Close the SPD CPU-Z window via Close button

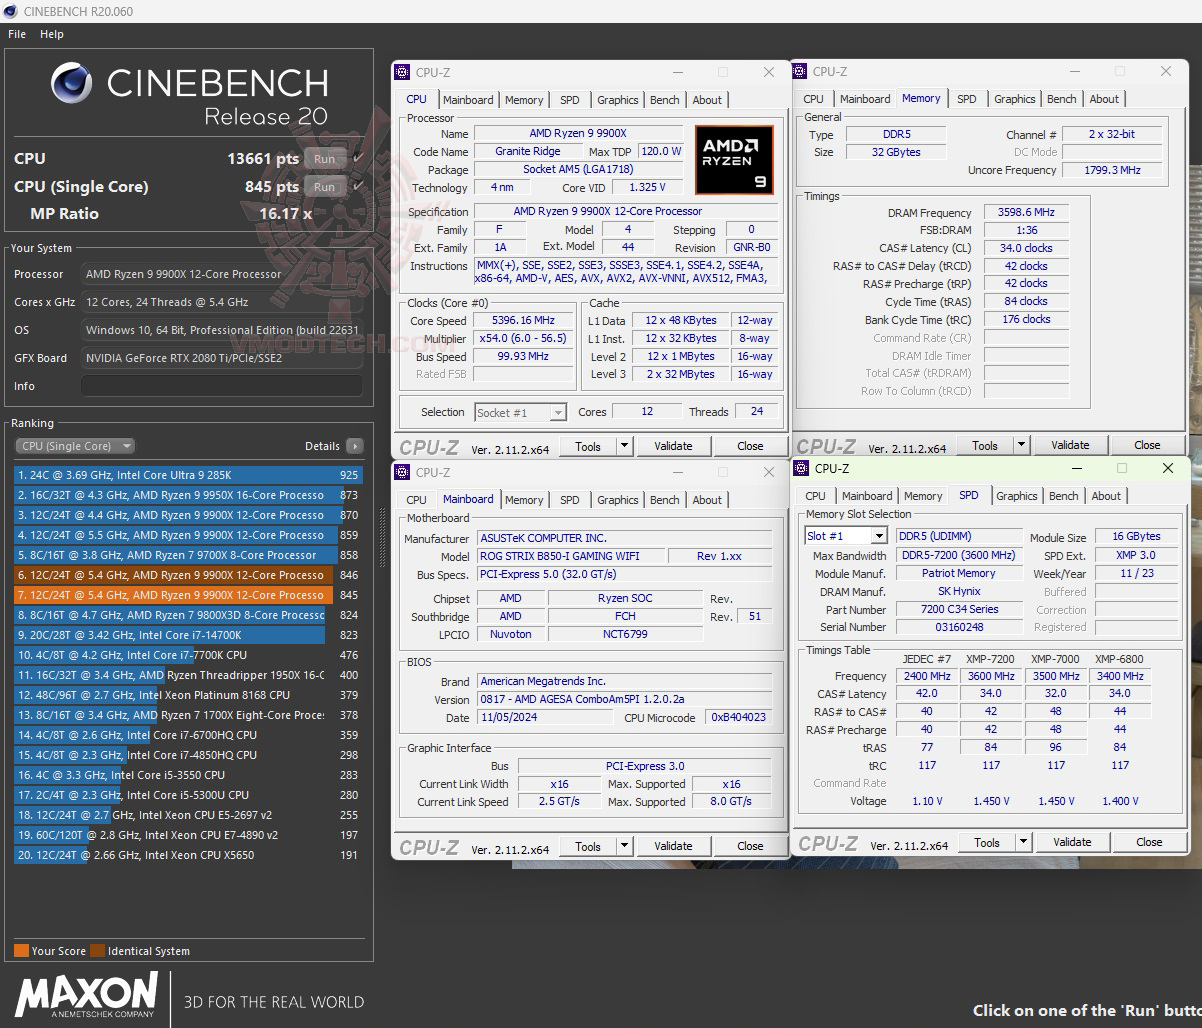(1149, 842)
